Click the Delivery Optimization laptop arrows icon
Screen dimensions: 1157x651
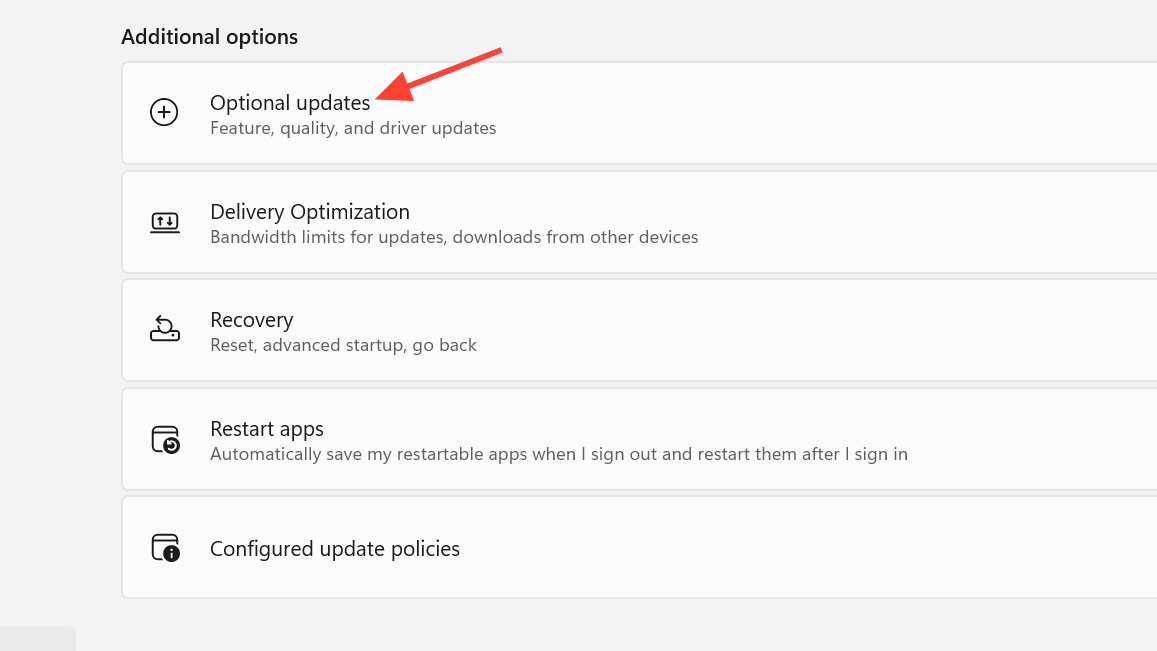pos(165,222)
